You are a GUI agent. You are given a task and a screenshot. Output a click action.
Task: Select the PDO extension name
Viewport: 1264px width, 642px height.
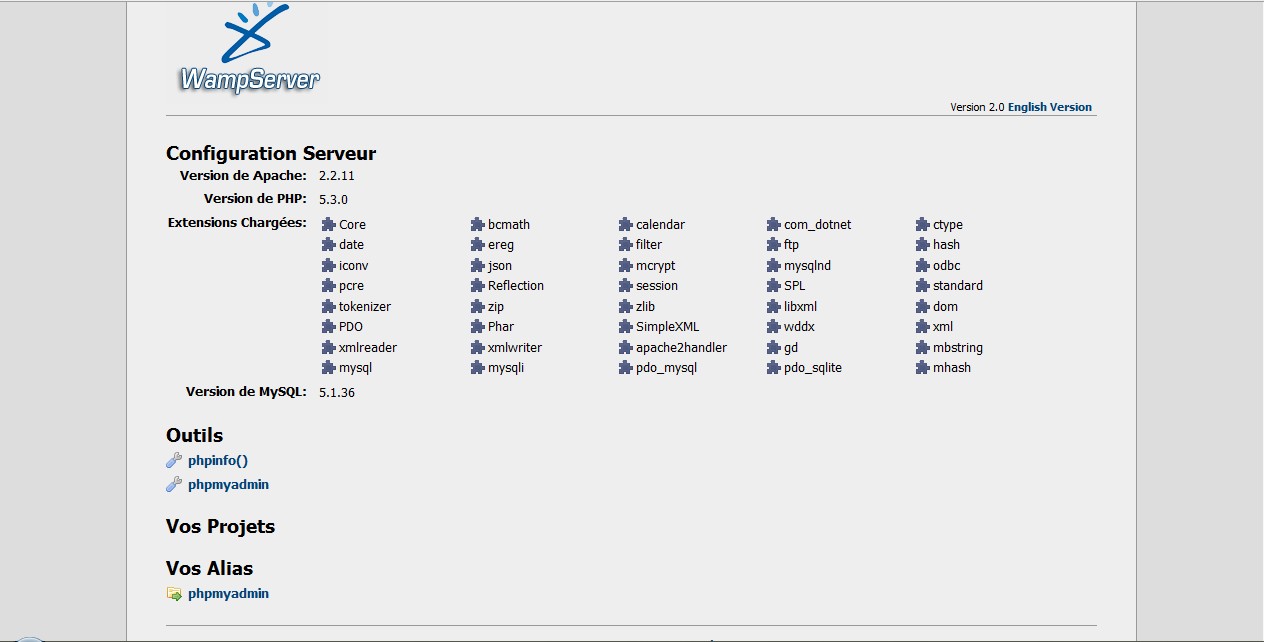coord(351,327)
